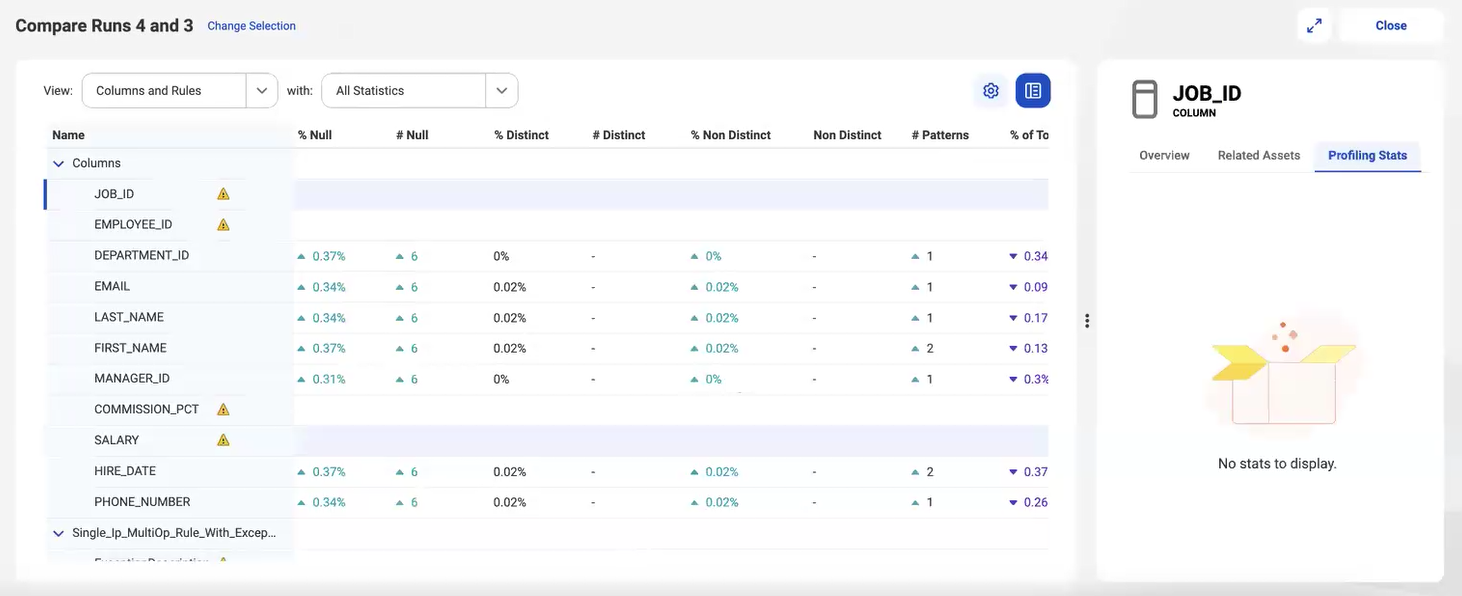Sort by the # Patterns column header
This screenshot has height=596, width=1462.
tap(940, 135)
